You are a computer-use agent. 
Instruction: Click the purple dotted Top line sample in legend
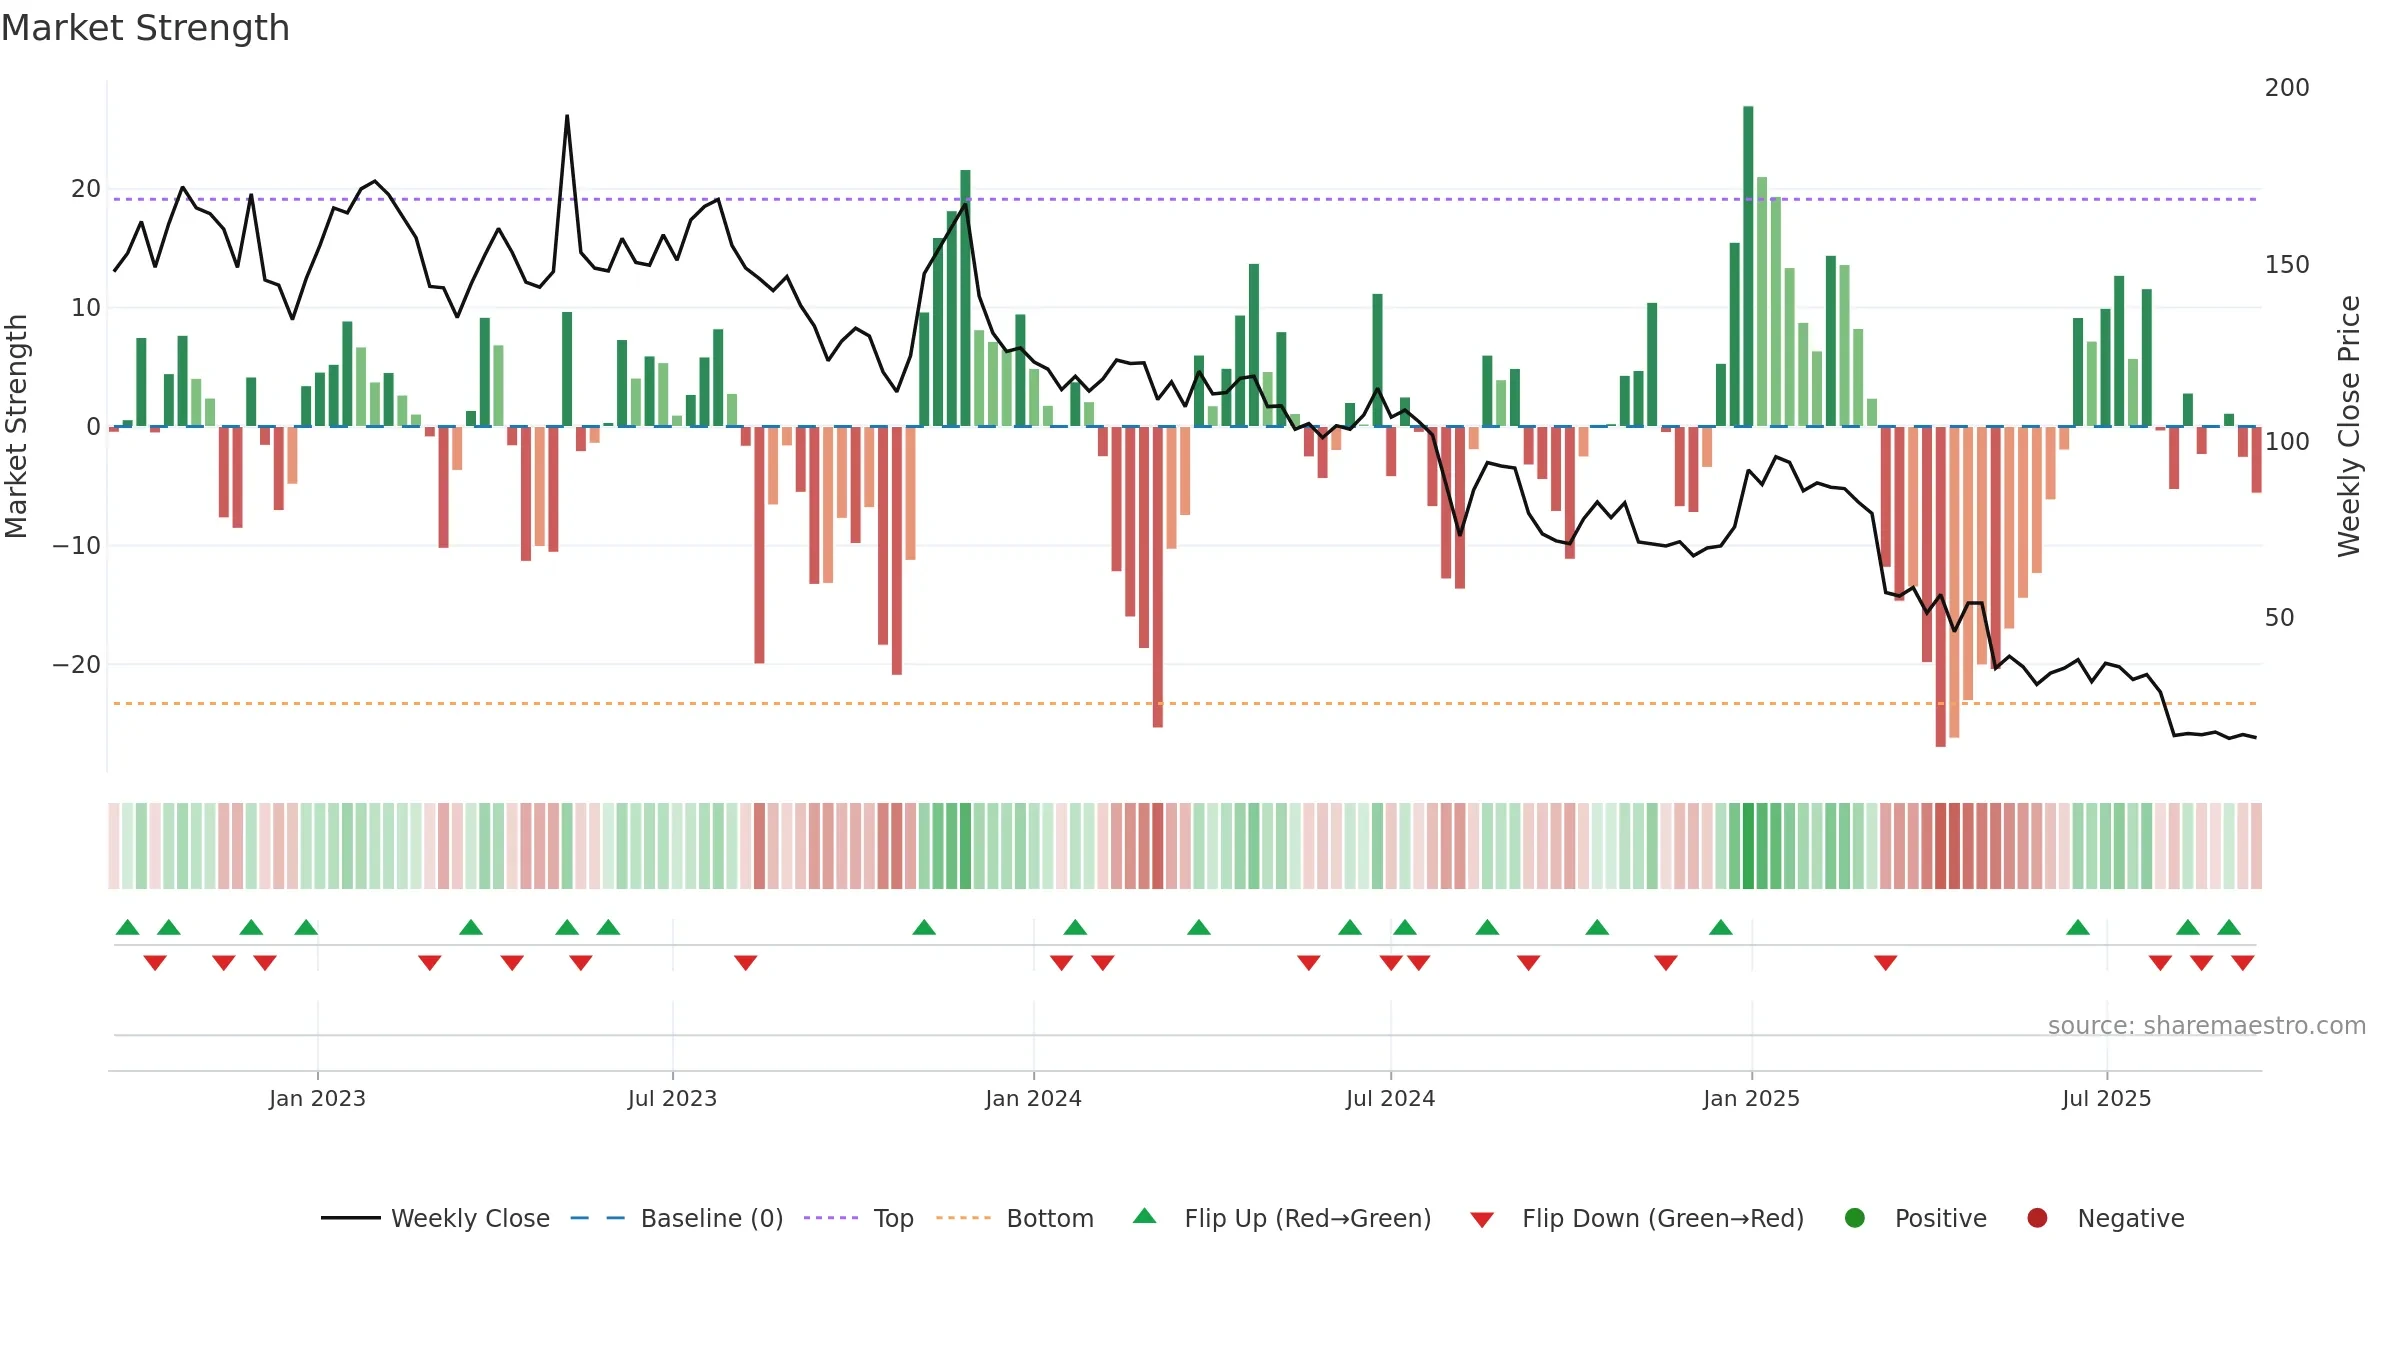pyautogui.click(x=831, y=1218)
